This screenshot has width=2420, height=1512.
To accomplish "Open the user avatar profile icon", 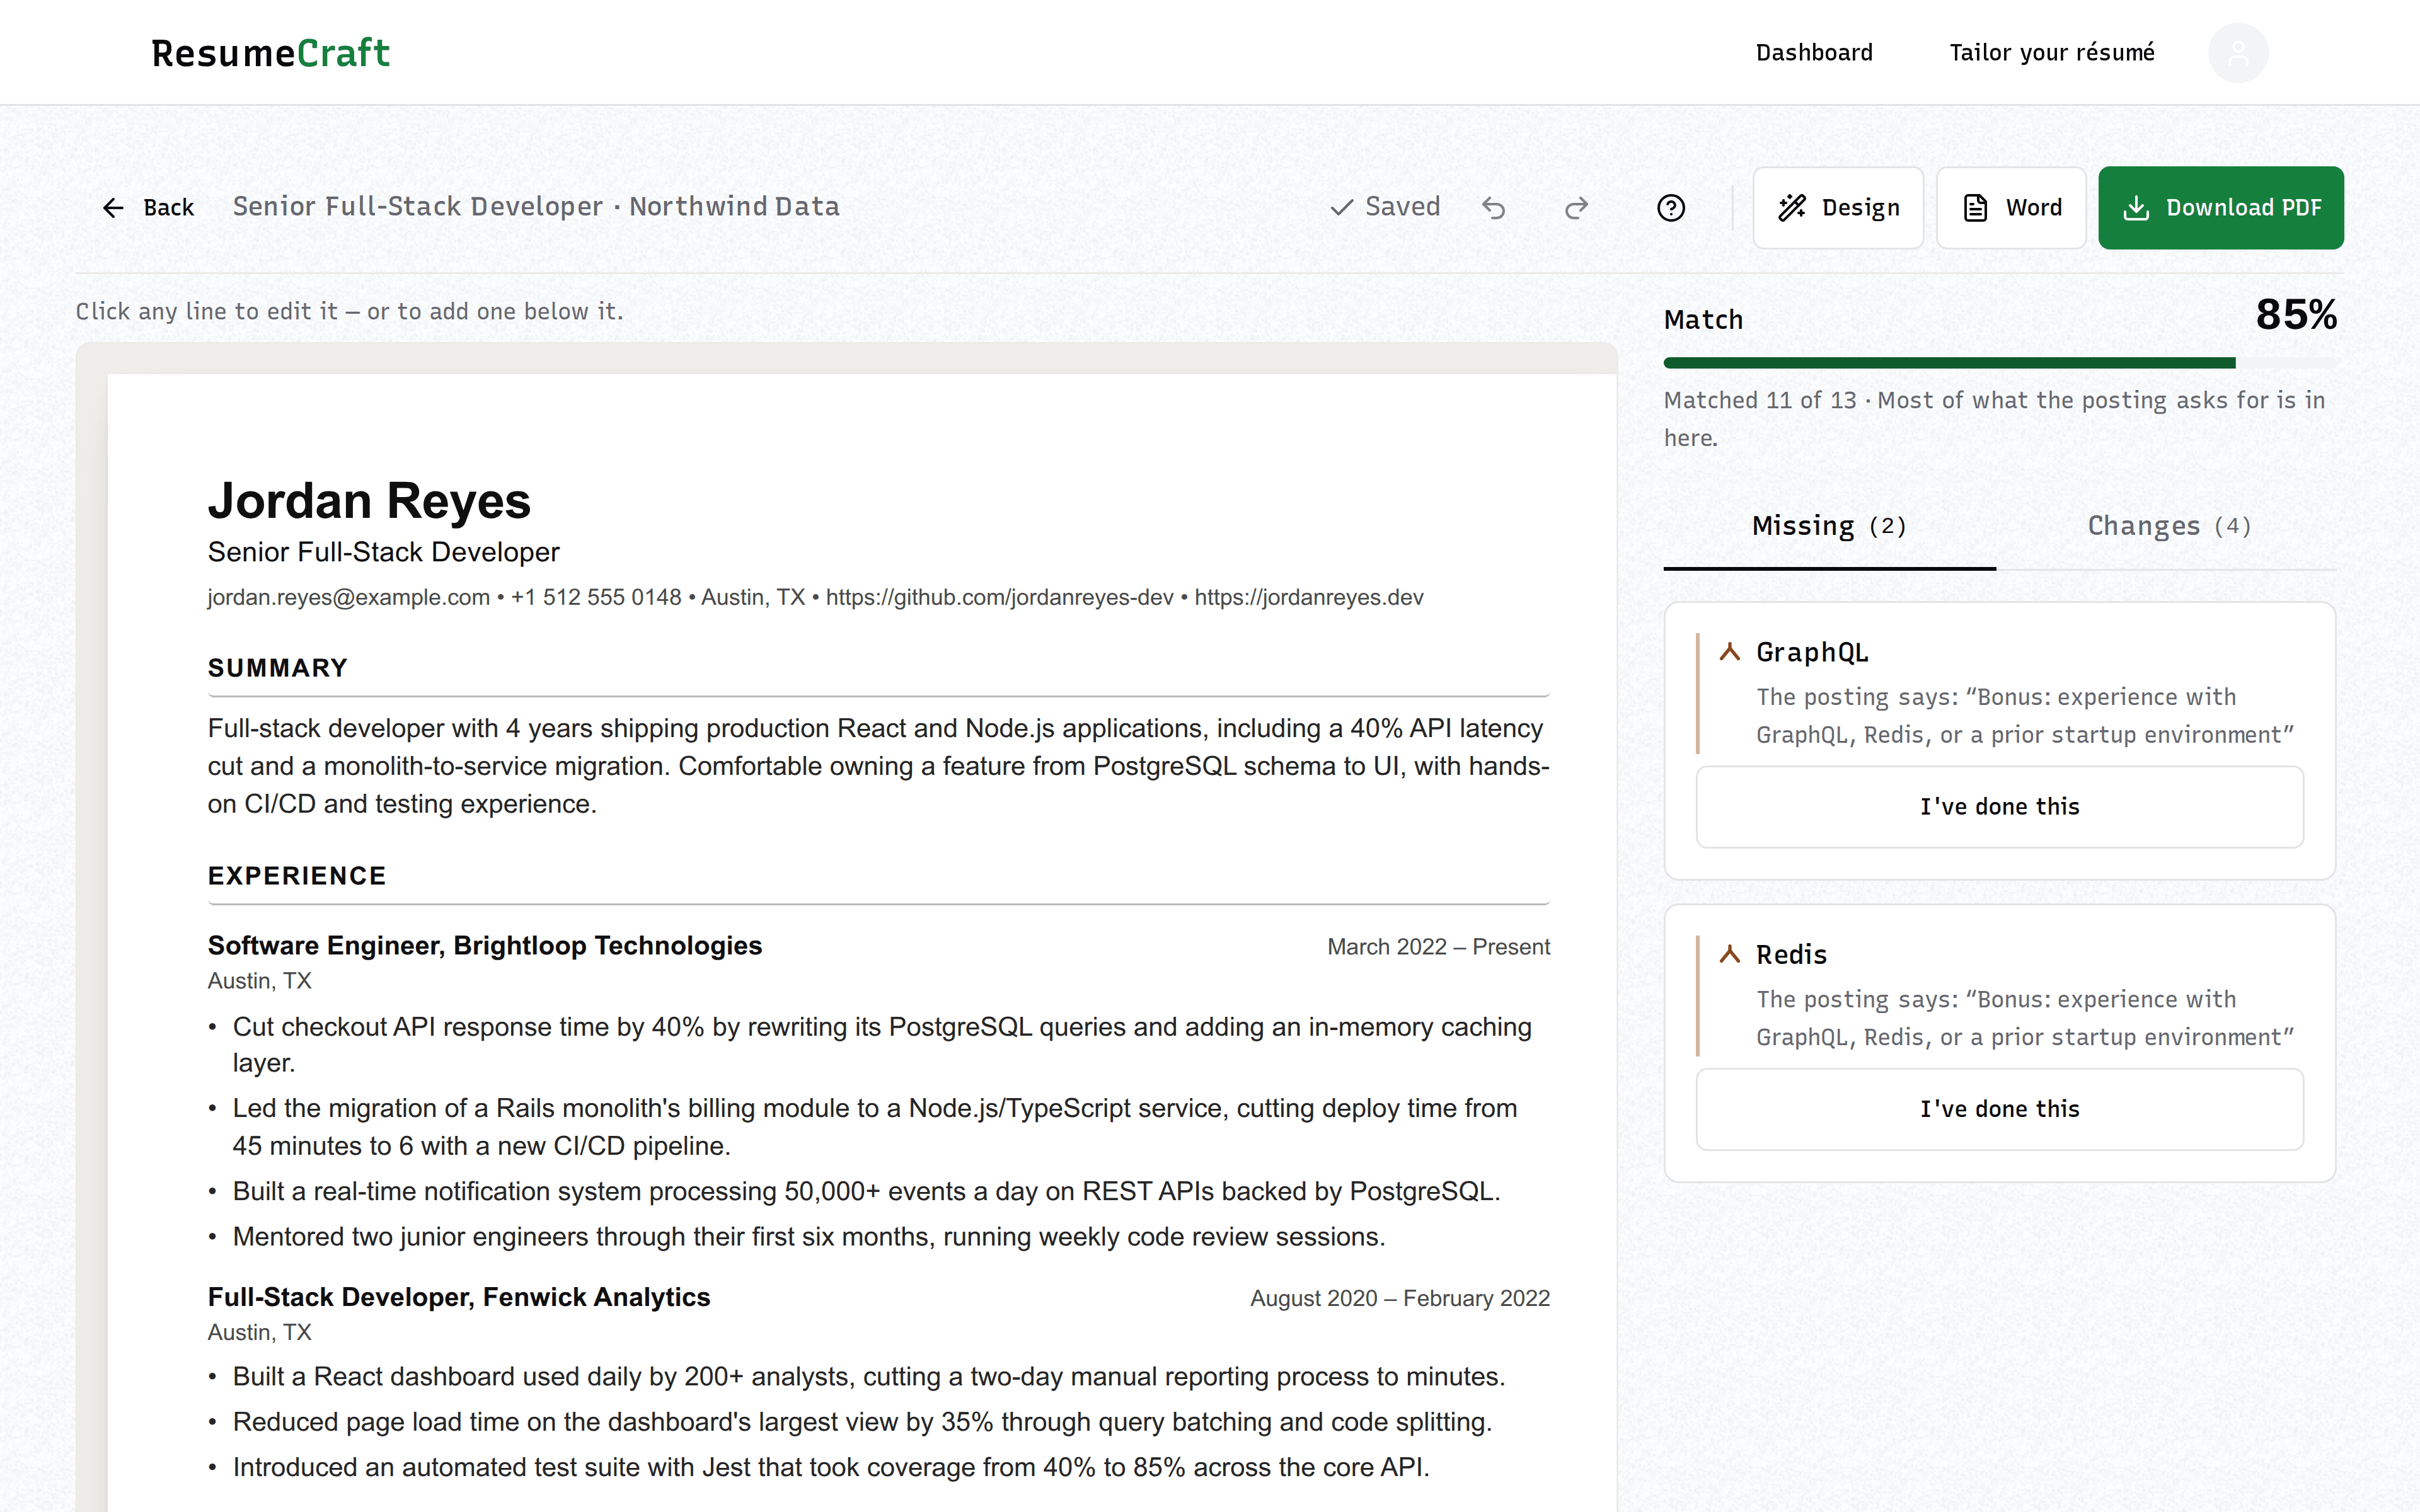I will click(2238, 53).
